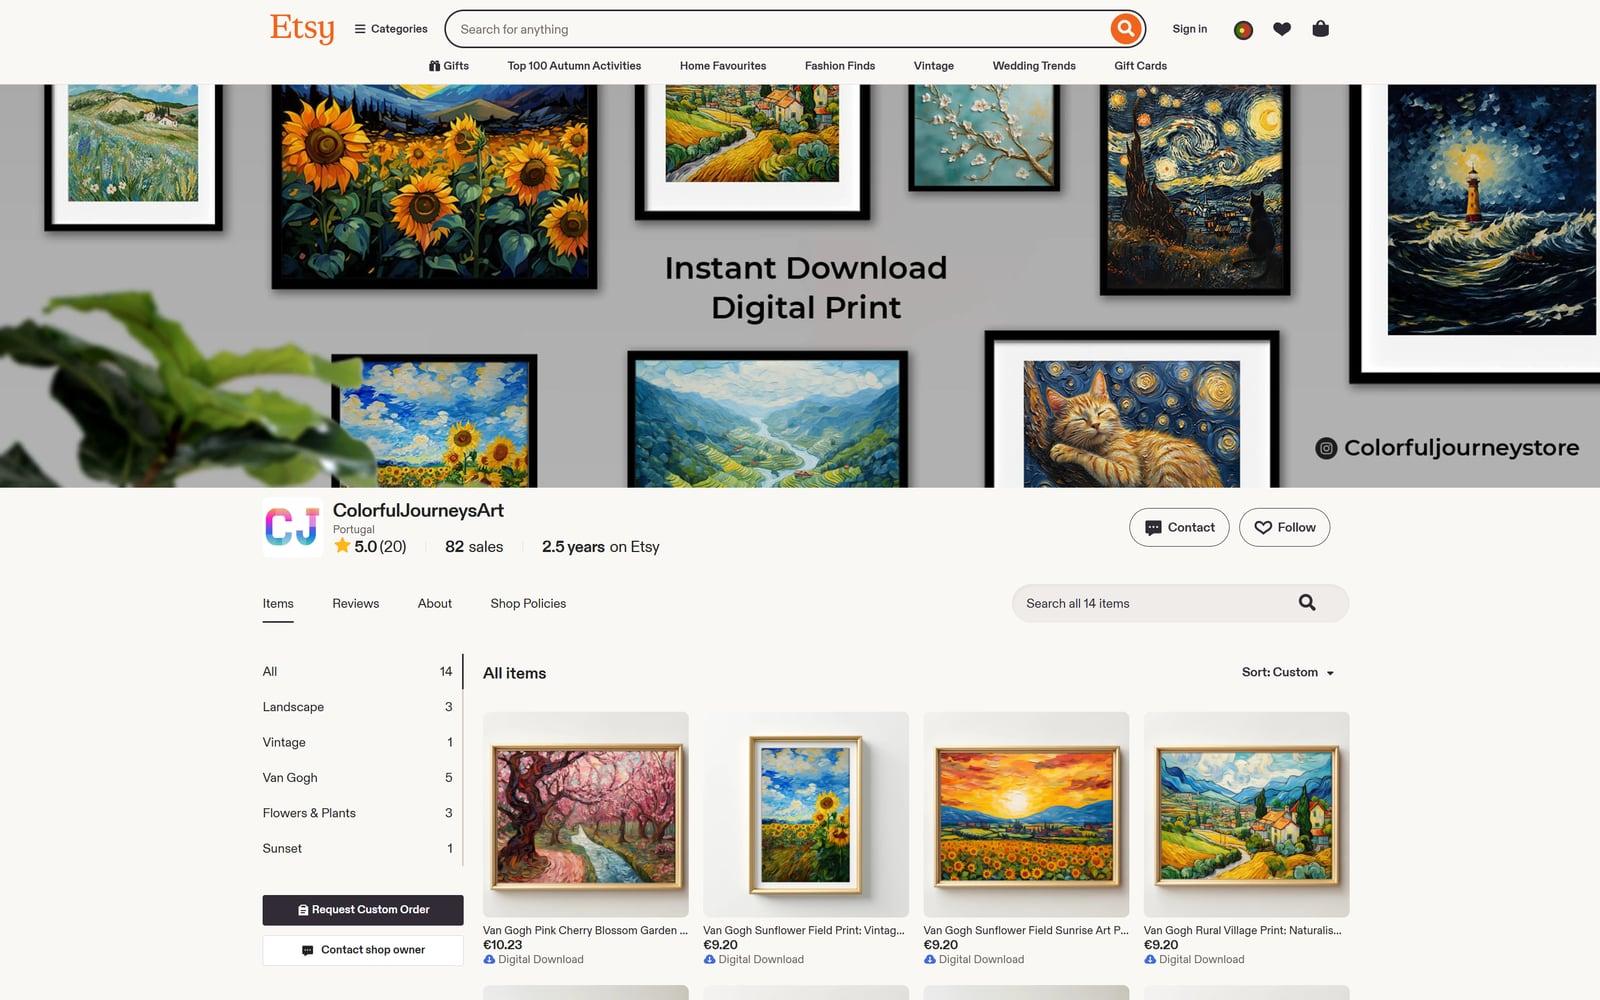Click Van Gogh Rural Village Print title

pos(1243,931)
